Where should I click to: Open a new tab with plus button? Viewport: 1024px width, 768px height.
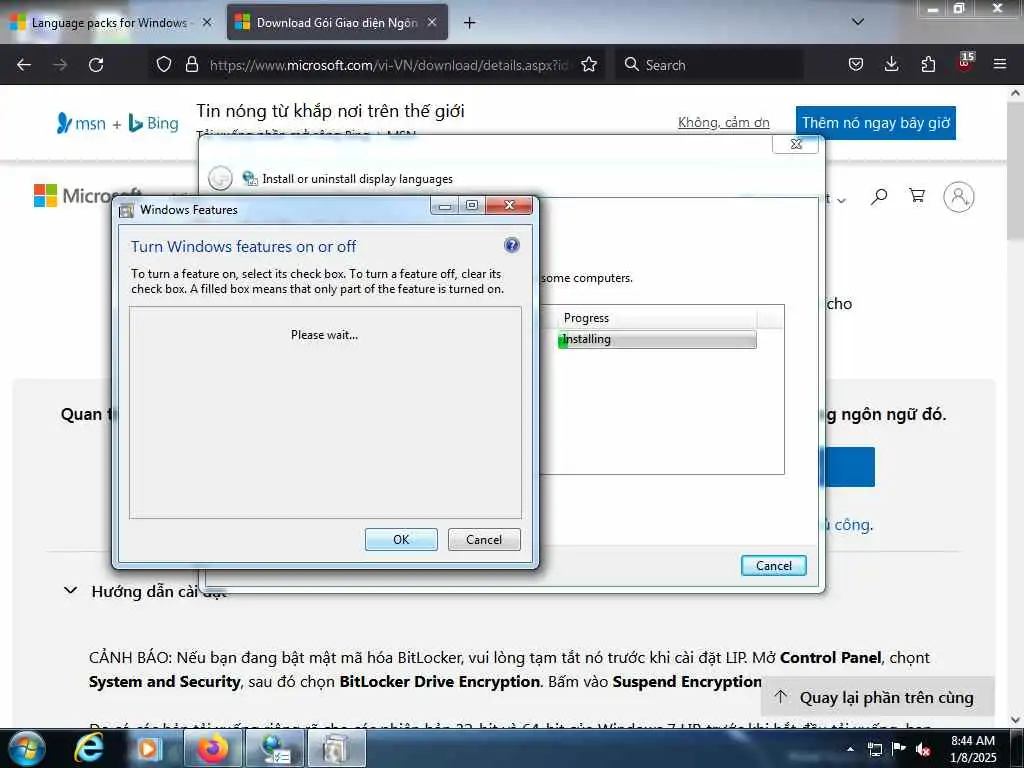coord(469,23)
